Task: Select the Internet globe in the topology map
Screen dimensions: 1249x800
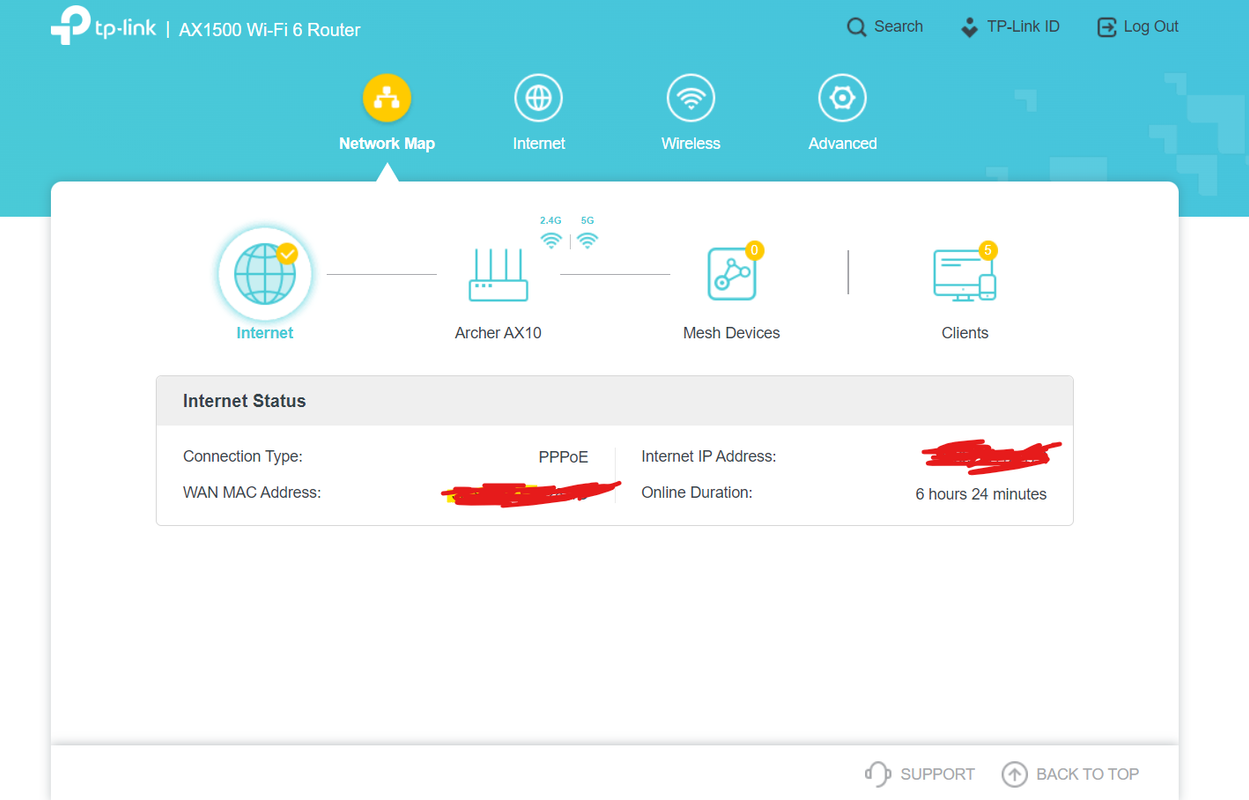Action: click(264, 272)
